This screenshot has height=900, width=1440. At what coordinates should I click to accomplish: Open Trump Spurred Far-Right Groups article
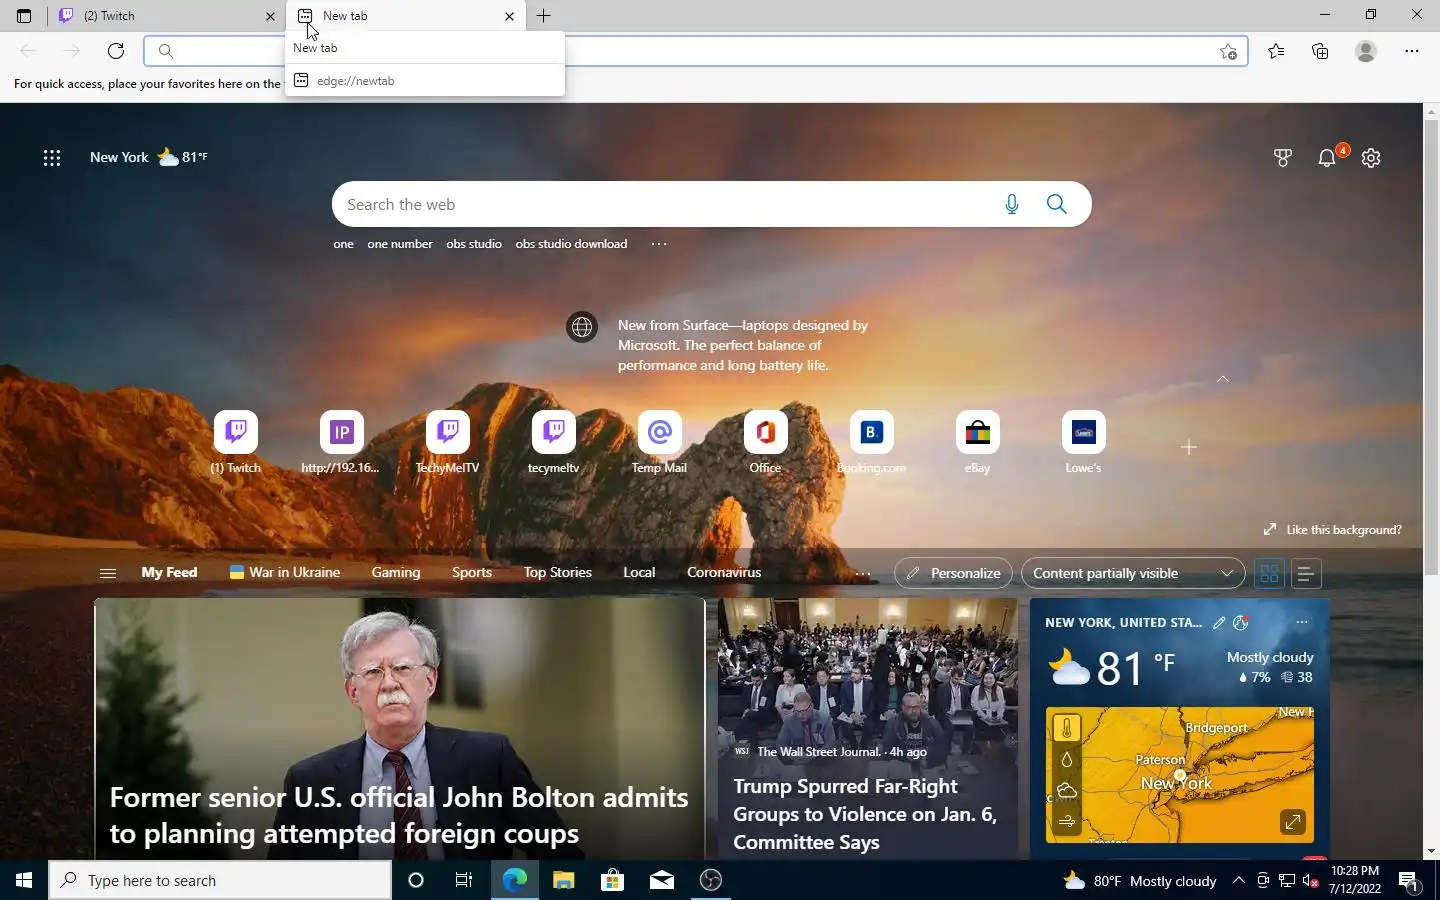pos(867,728)
